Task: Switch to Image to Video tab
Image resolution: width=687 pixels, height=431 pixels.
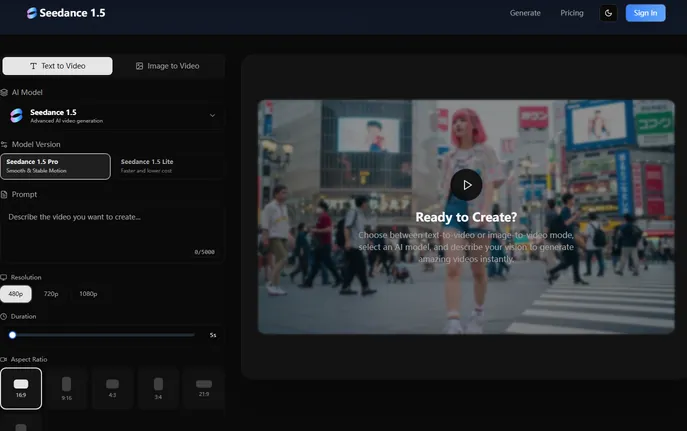Action: 168,66
